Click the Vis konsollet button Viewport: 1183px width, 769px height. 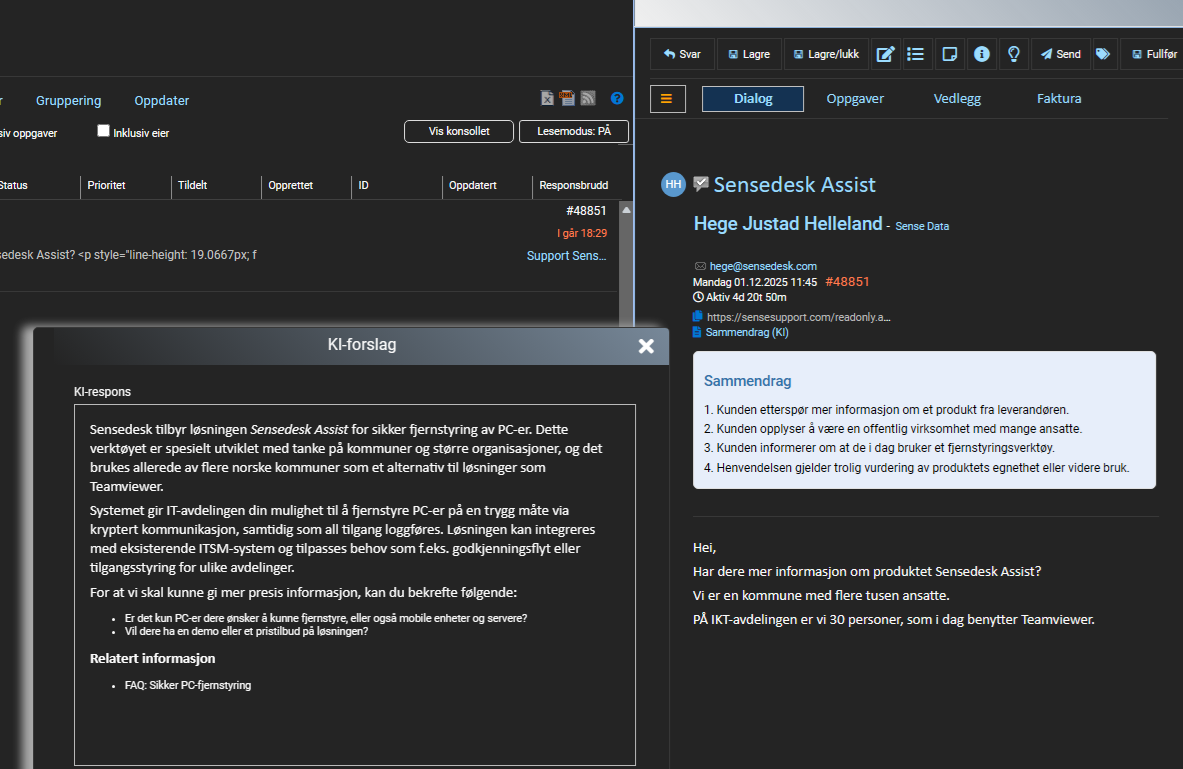point(458,131)
